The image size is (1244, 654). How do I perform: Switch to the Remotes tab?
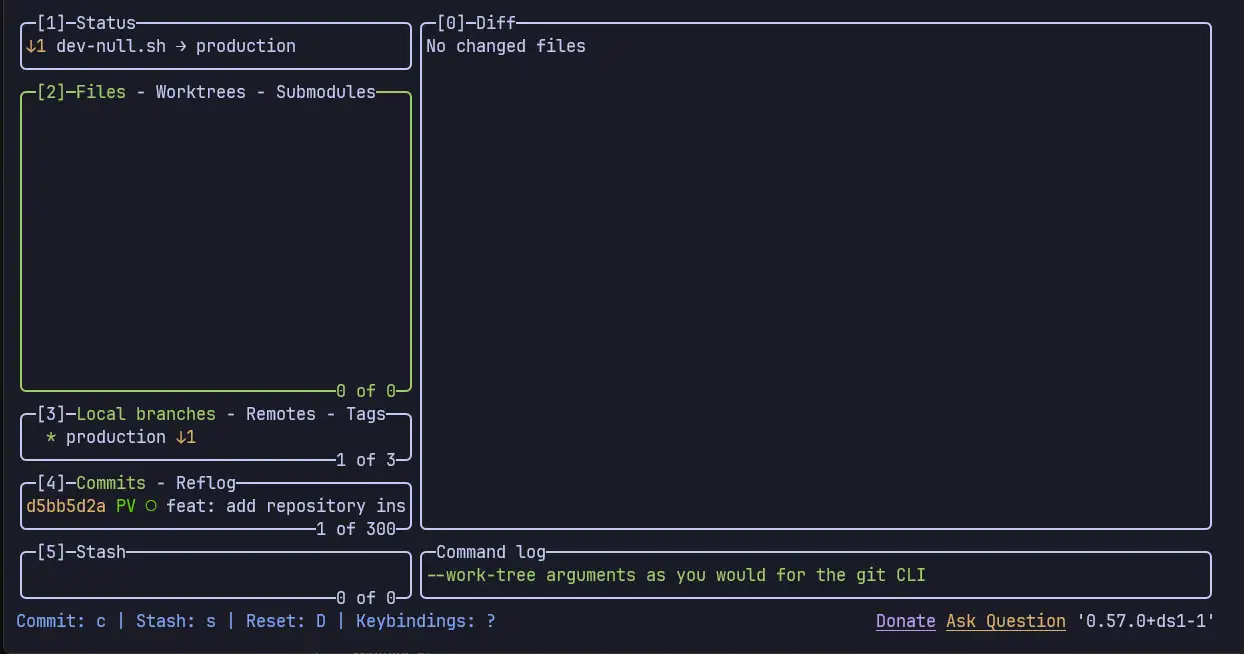[281, 414]
